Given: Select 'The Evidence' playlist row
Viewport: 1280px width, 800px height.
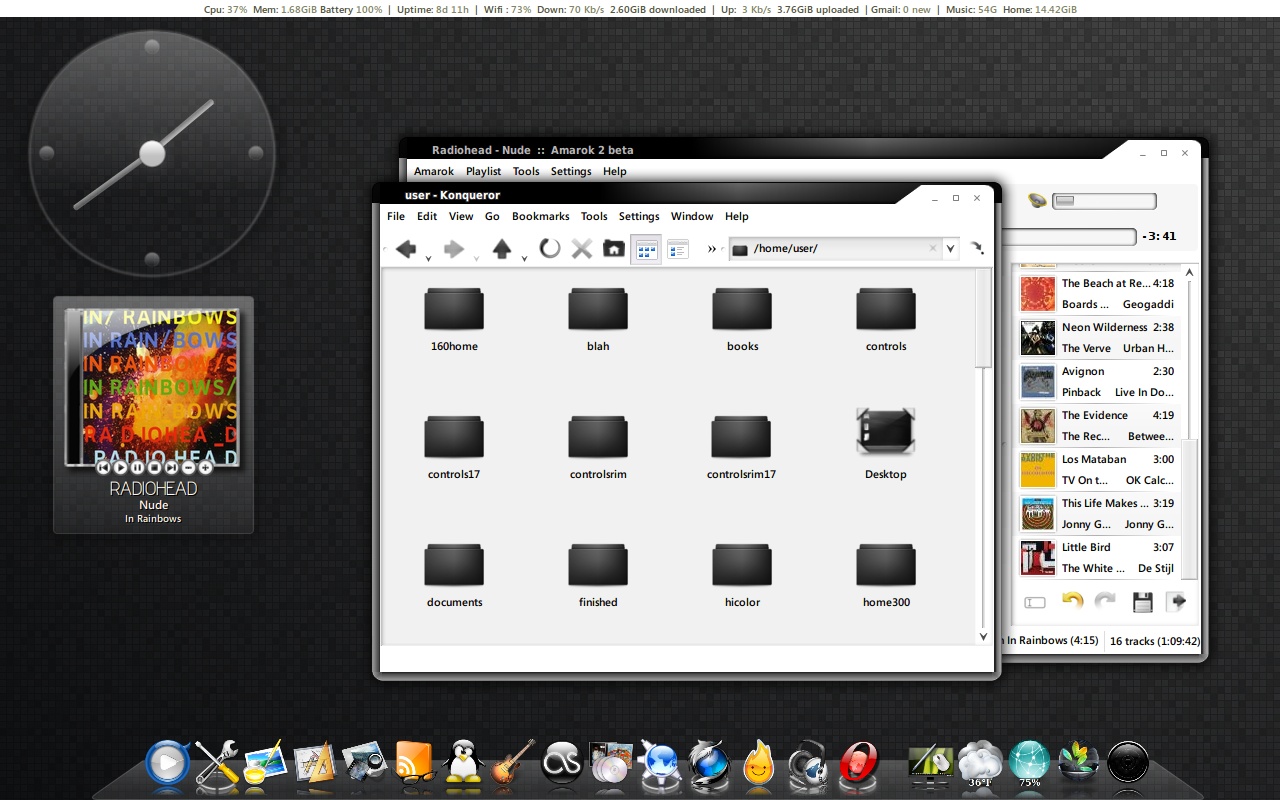Looking at the screenshot, I should pyautogui.click(x=1098, y=426).
